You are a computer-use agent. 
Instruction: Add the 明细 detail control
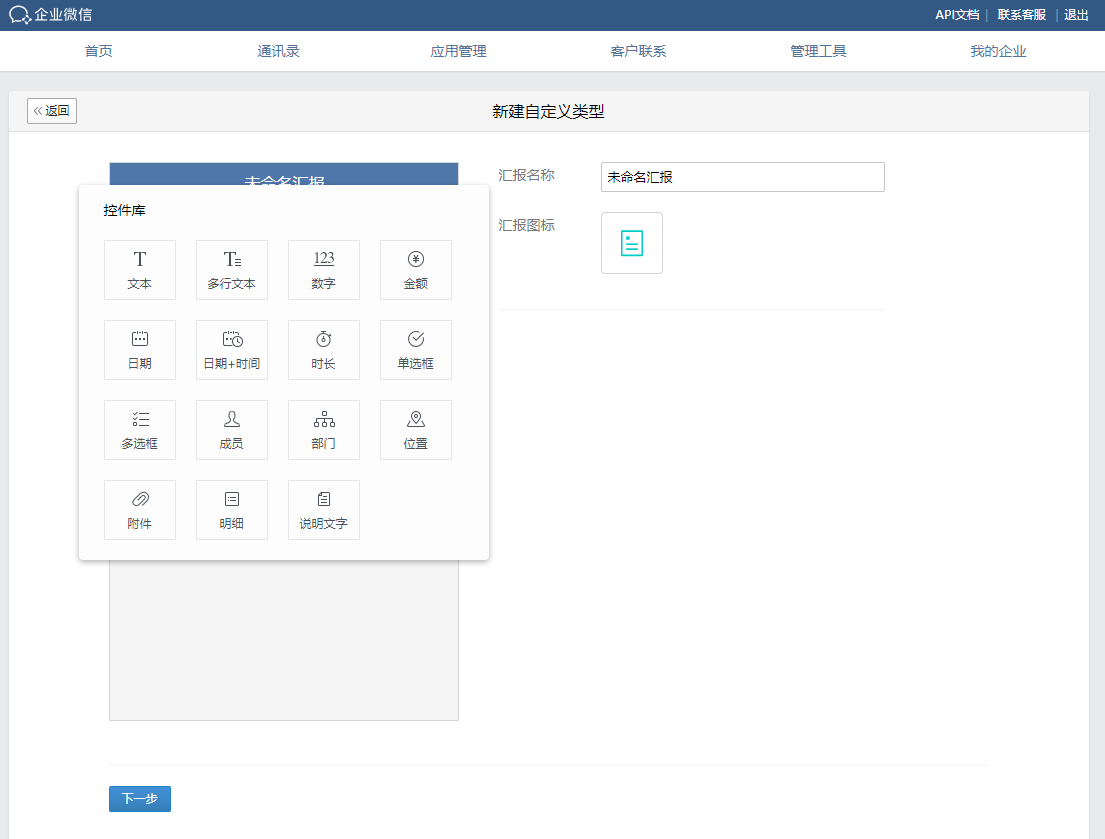[x=232, y=510]
